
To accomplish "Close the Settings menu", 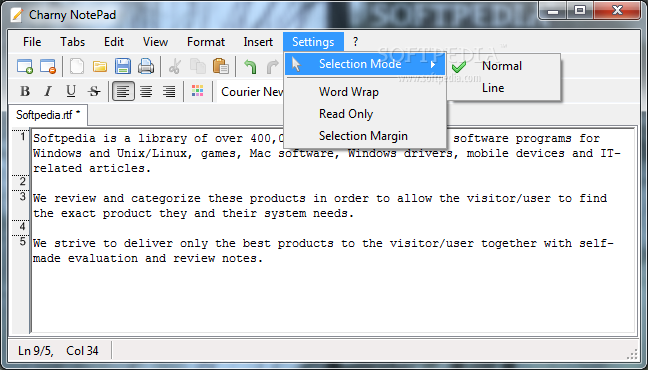I will 313,42.
